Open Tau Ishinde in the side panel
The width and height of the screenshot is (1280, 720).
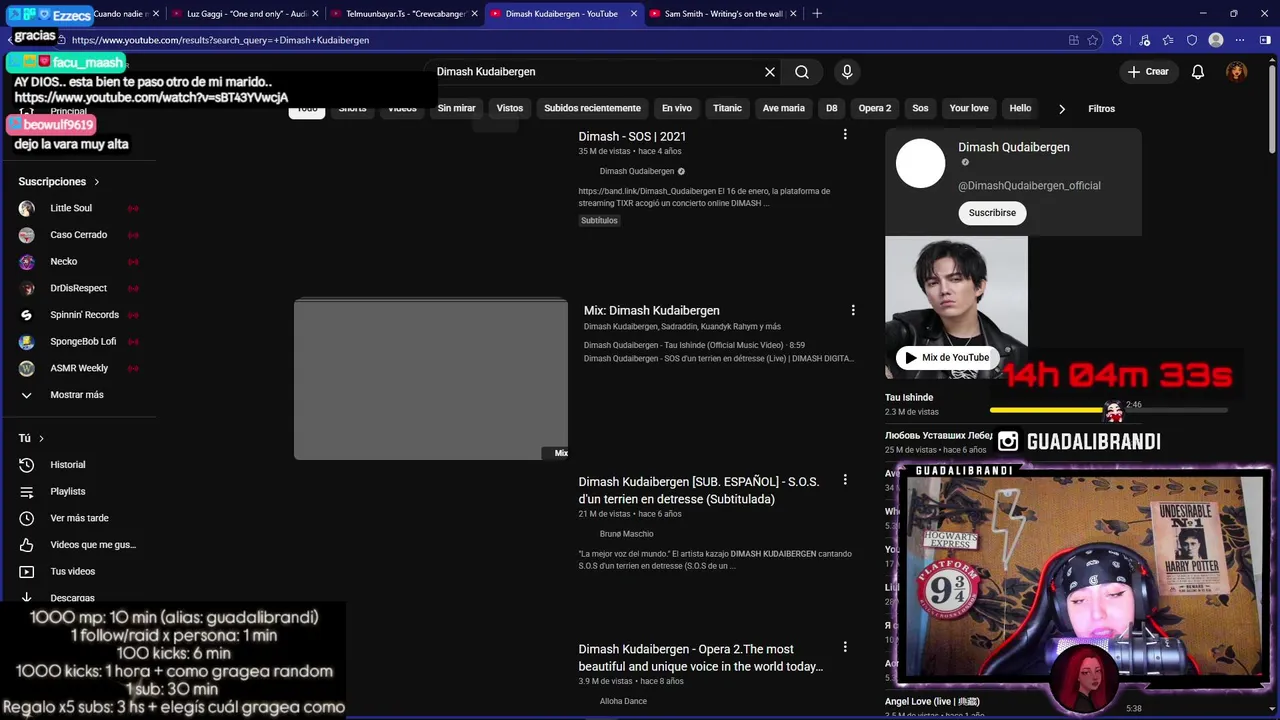point(909,397)
